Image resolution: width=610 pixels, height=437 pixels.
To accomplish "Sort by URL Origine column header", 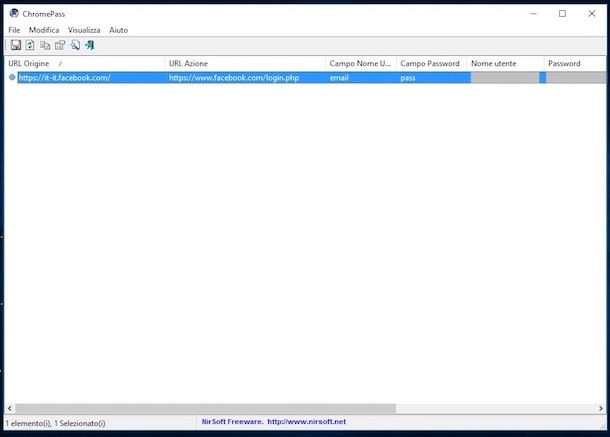I will click(x=84, y=63).
